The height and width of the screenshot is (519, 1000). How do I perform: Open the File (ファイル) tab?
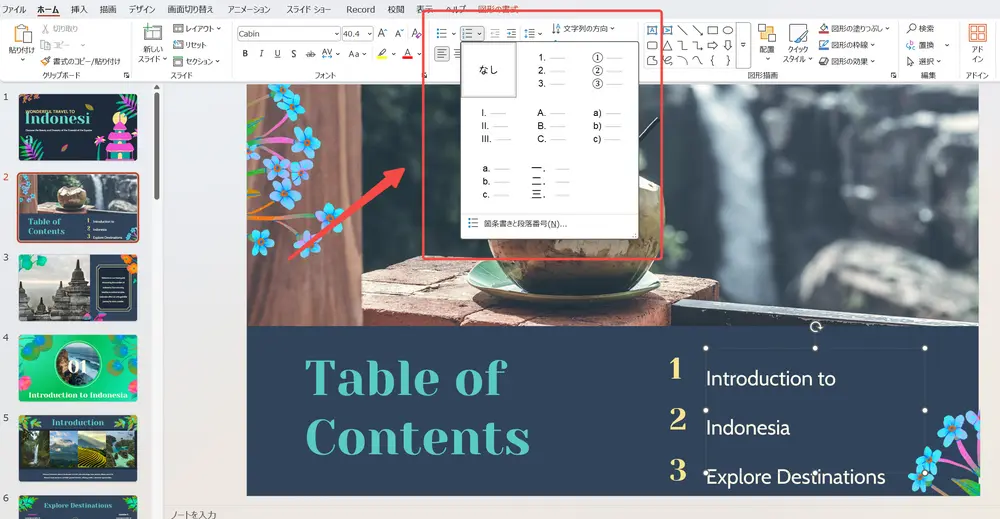[13, 10]
